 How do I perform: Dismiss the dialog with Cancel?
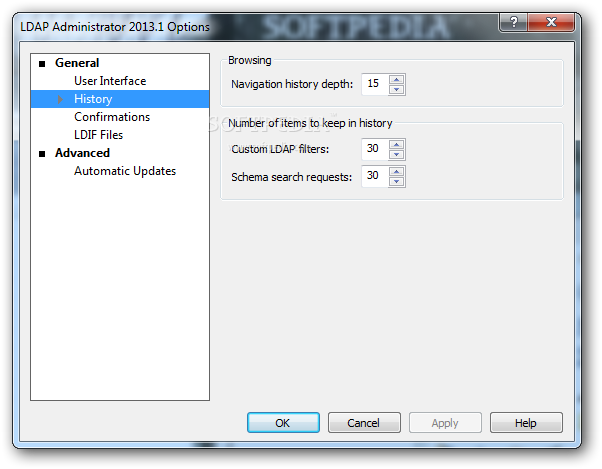[364, 423]
